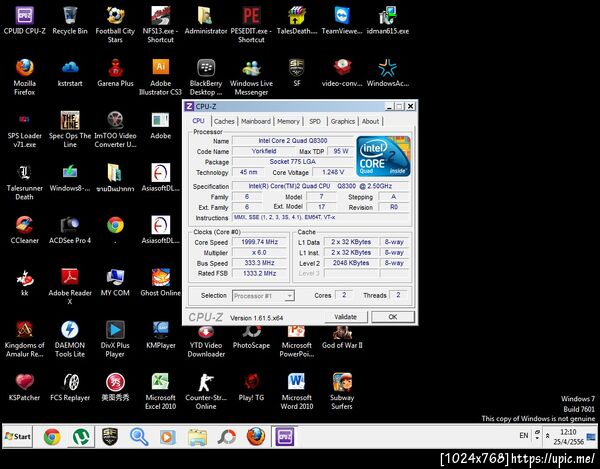
Task: Open the SPD tab in CPU-Z
Action: click(315, 121)
